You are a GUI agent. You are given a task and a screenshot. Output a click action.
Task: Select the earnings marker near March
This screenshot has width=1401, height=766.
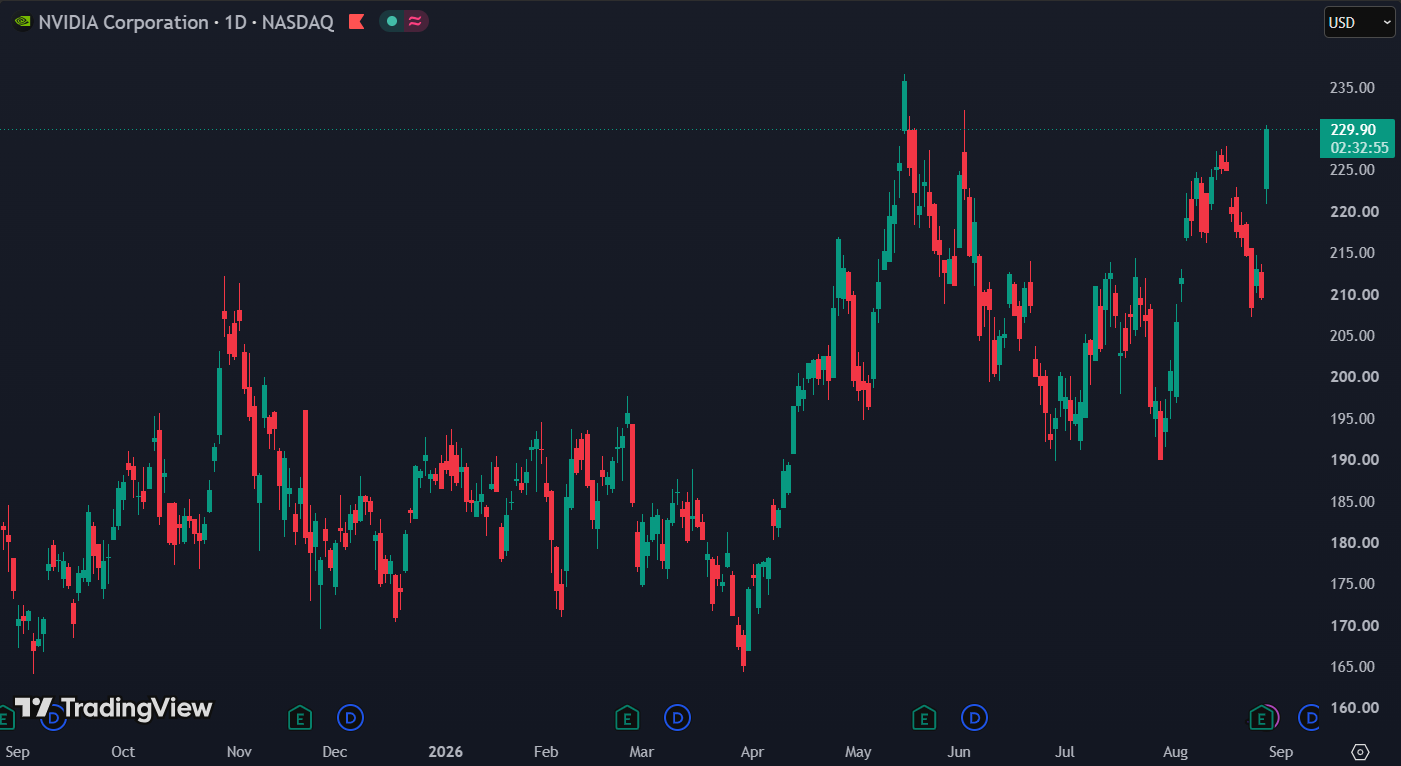click(x=627, y=717)
